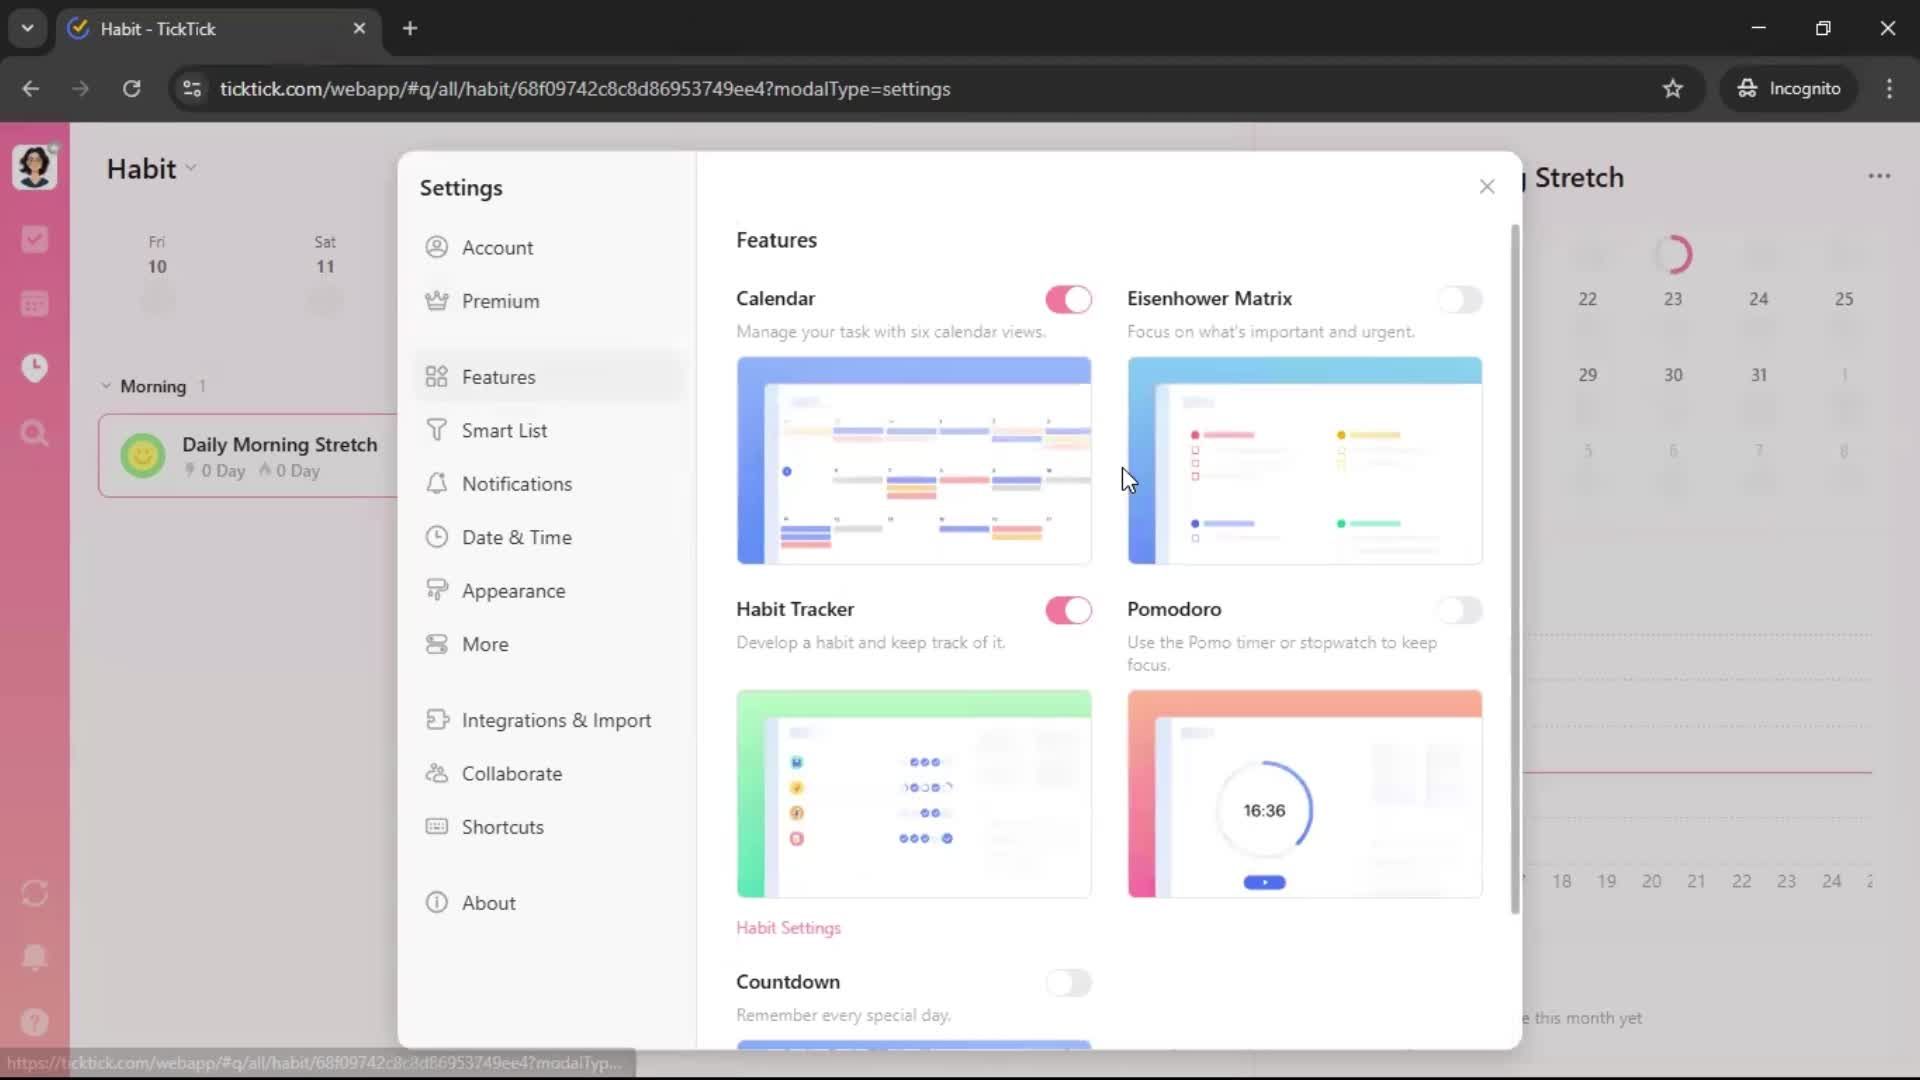Disable the Calendar feature toggle
This screenshot has width=1920, height=1080.
(x=1068, y=299)
